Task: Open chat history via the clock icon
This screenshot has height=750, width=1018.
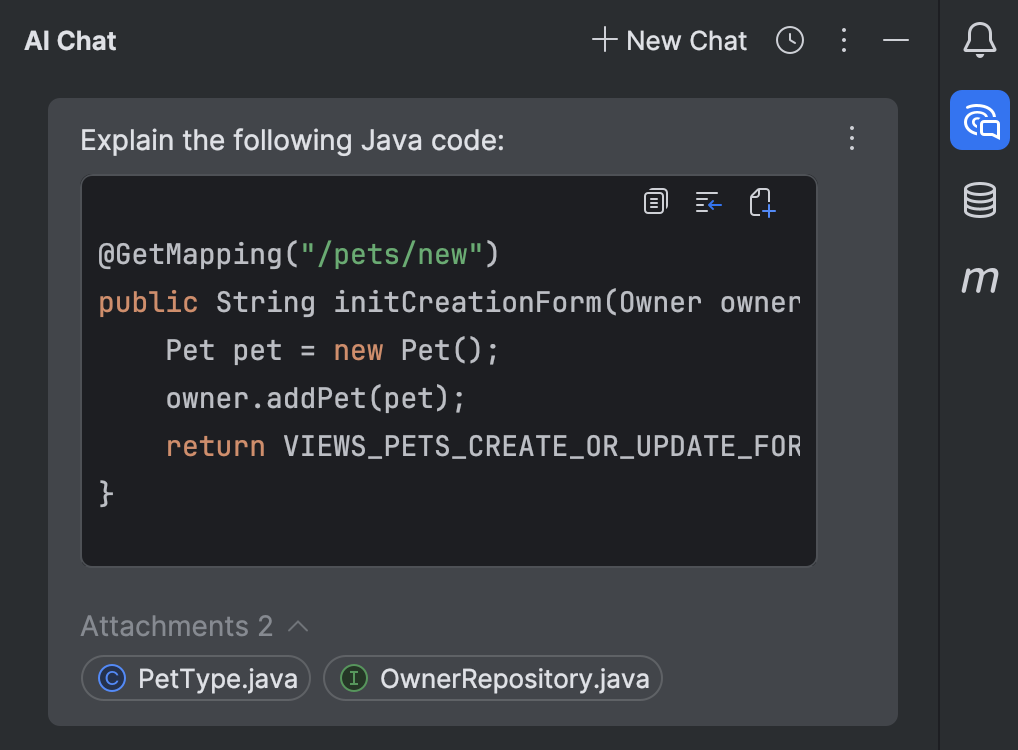Action: [x=789, y=40]
